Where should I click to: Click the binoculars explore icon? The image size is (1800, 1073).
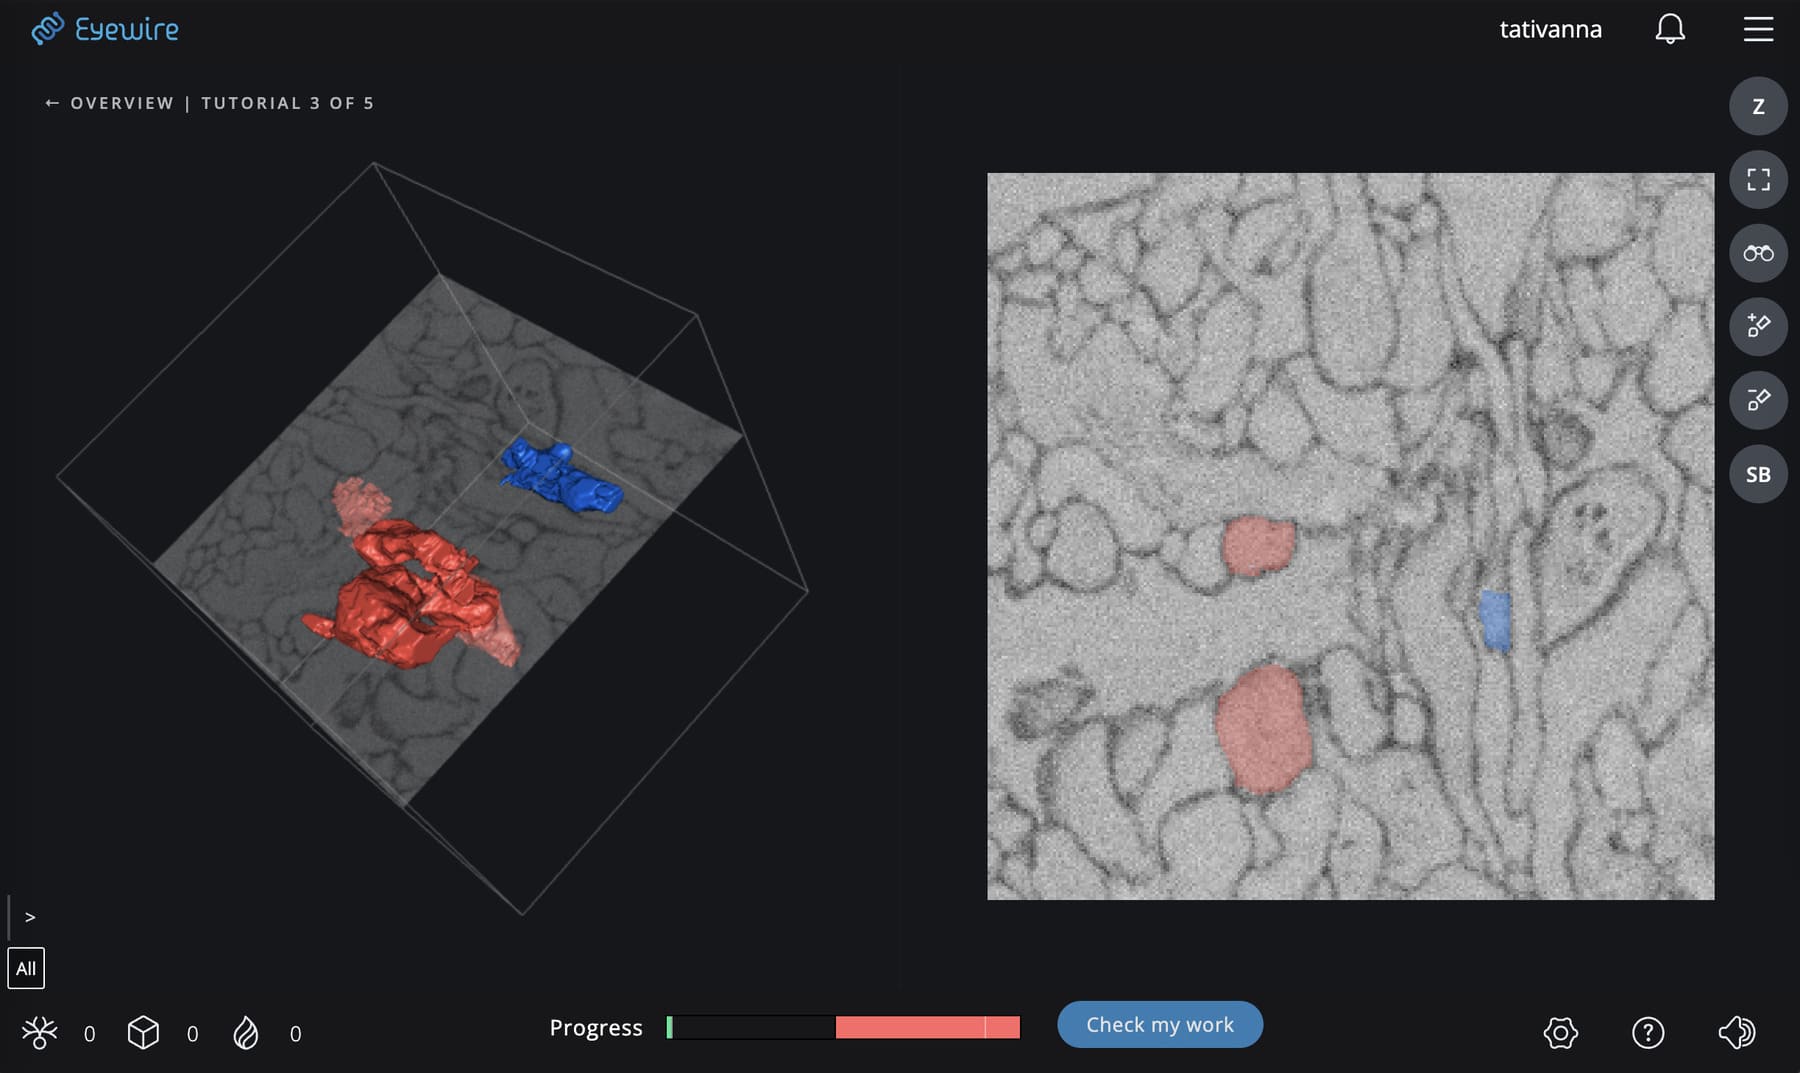coord(1757,253)
